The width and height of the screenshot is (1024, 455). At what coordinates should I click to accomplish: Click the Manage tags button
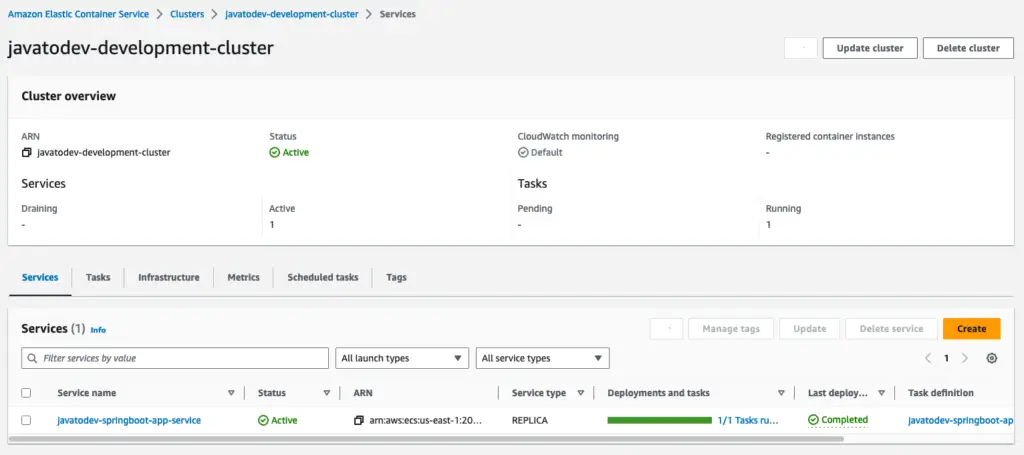click(x=731, y=329)
